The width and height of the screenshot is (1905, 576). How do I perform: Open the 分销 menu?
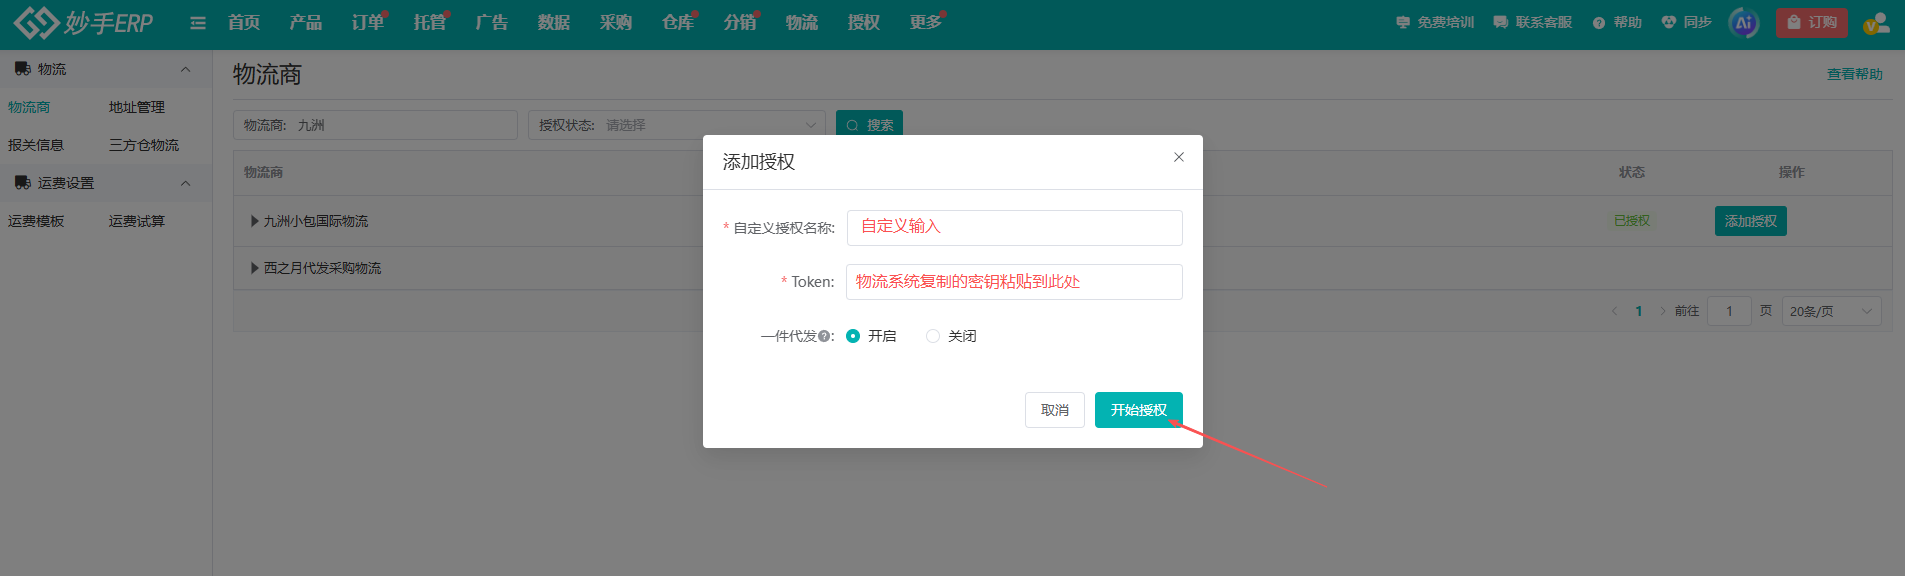pos(740,22)
